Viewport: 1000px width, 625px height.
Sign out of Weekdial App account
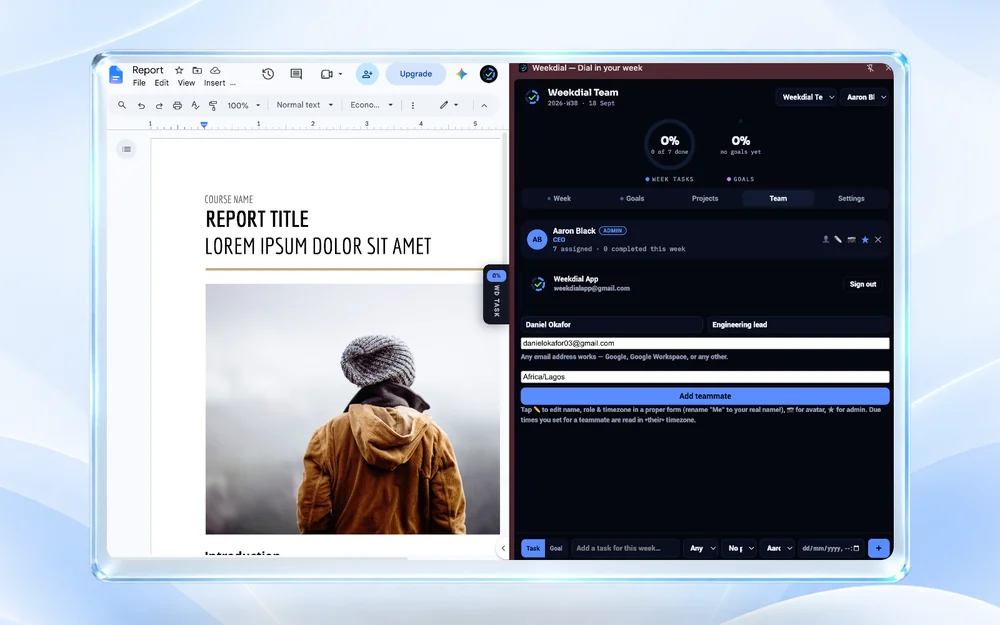coord(862,284)
